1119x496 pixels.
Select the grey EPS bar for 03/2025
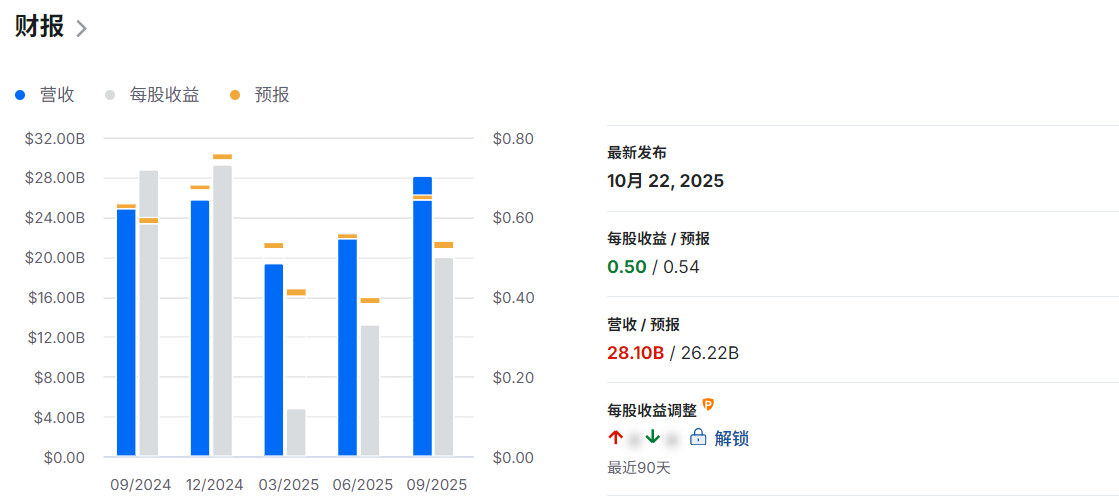point(296,432)
